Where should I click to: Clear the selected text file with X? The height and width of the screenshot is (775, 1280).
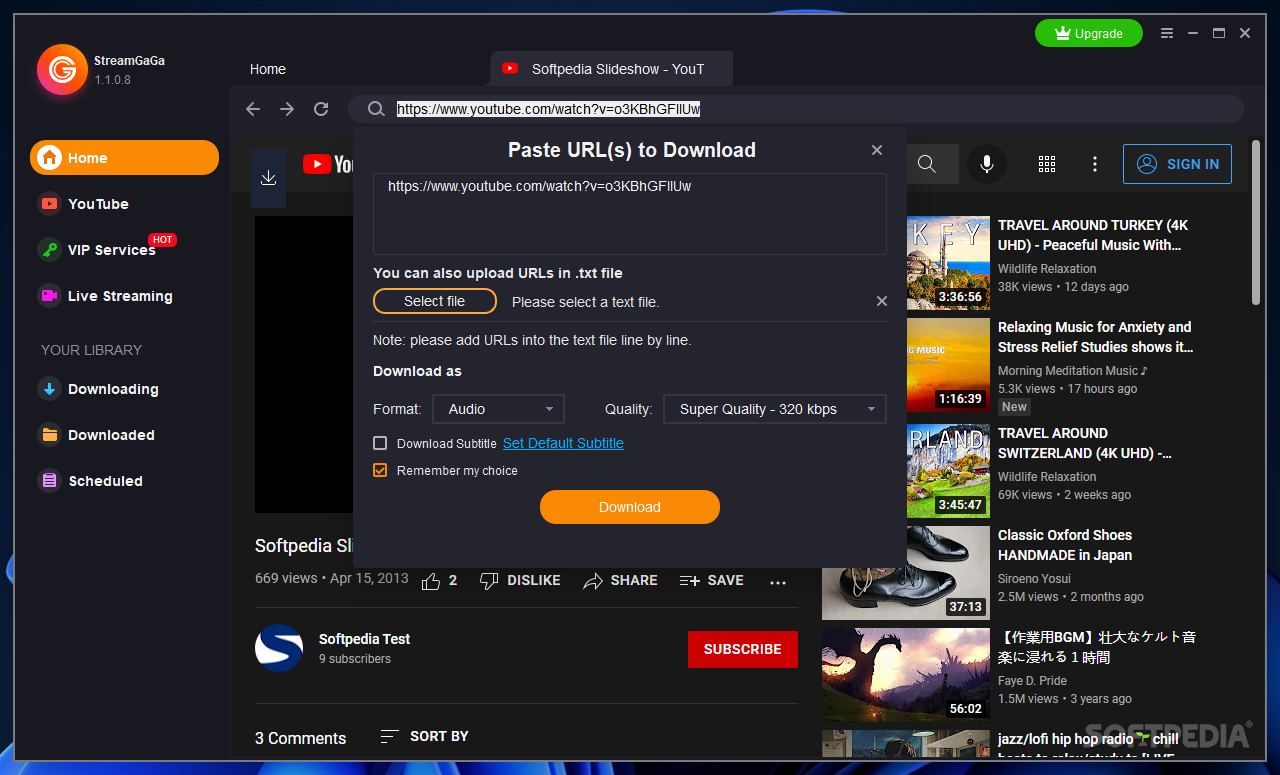click(x=882, y=301)
